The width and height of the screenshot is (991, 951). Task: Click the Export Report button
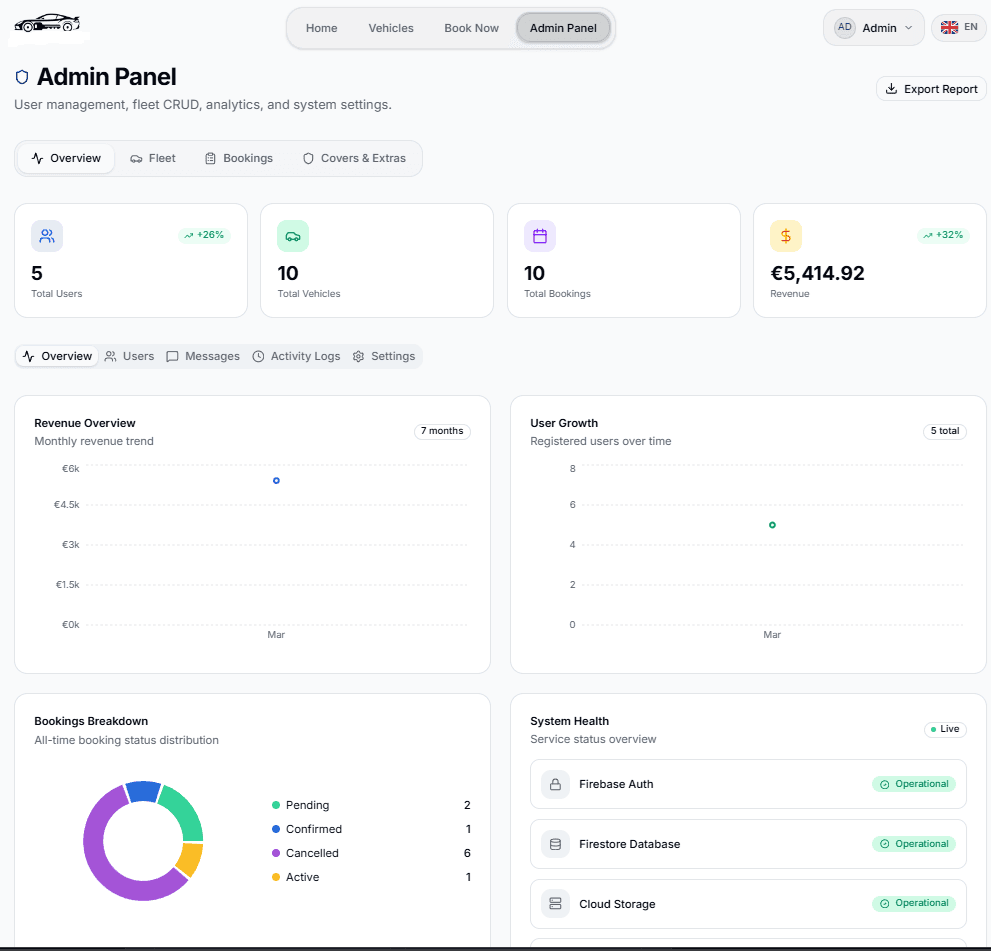point(930,88)
